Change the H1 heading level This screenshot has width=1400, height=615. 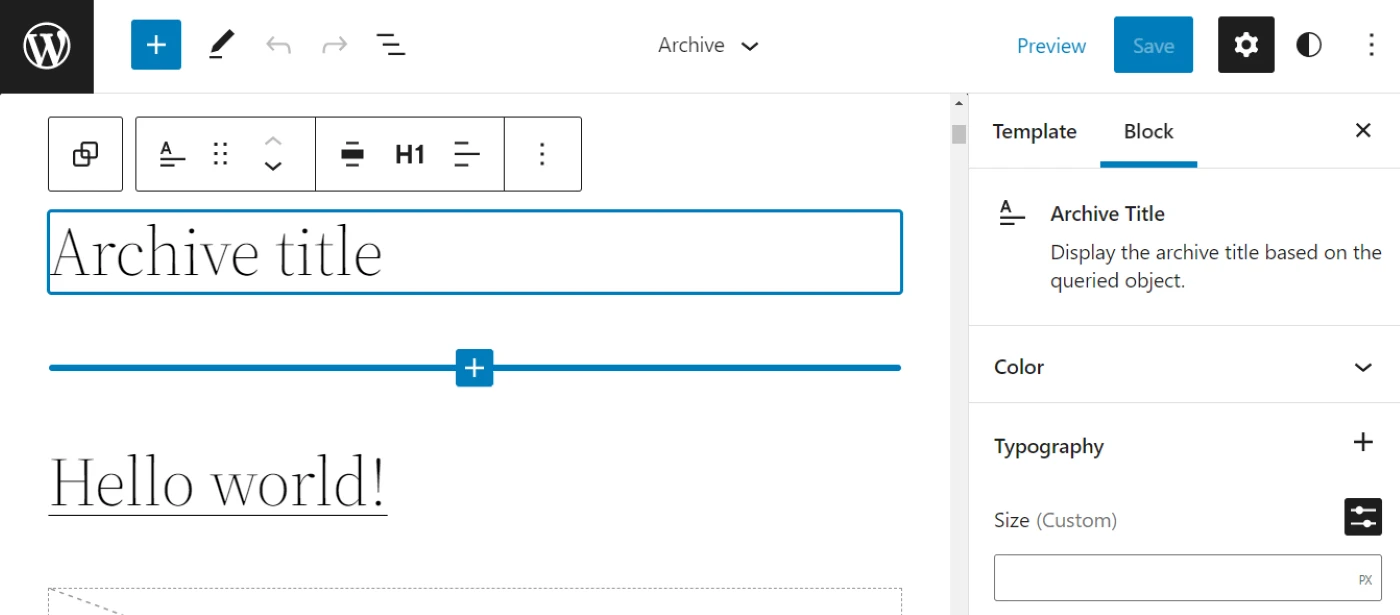(410, 154)
